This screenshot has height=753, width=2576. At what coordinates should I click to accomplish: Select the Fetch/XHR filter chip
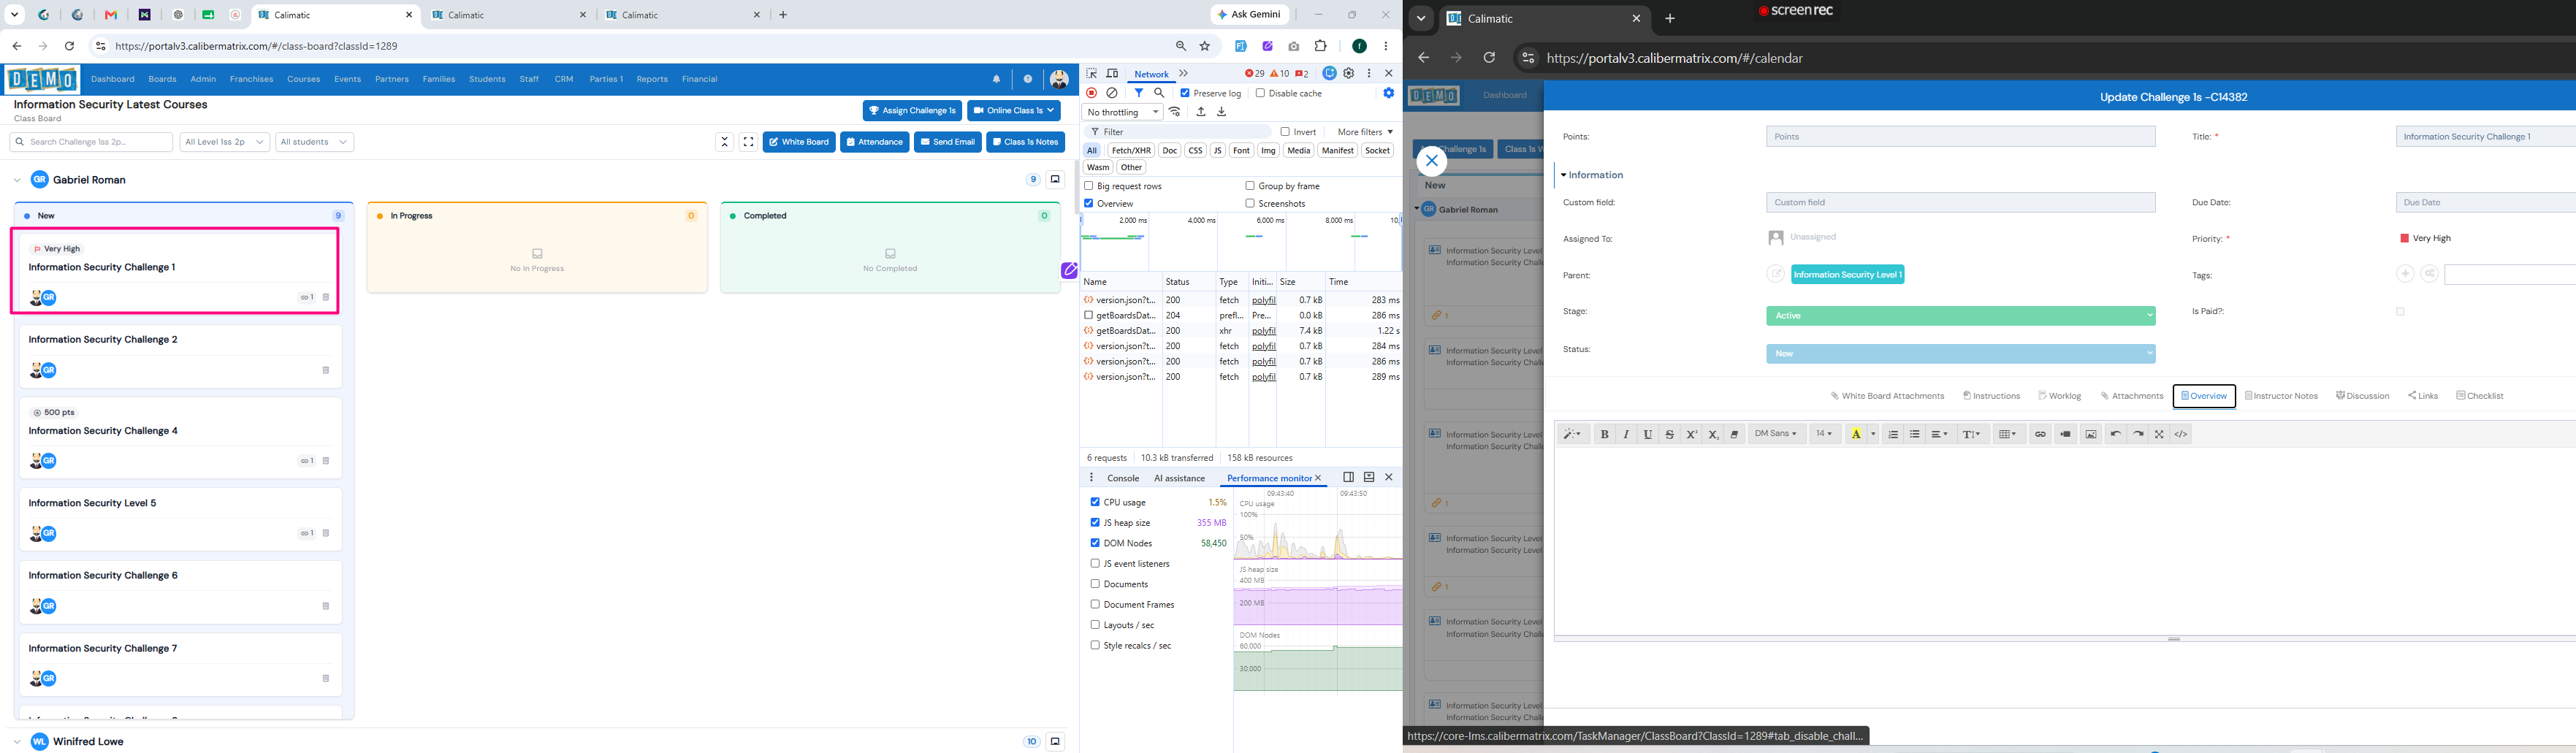point(1132,151)
